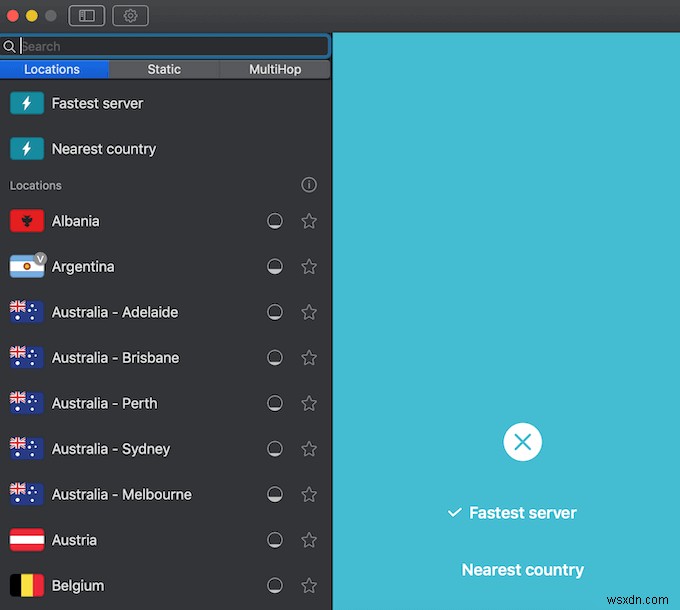Image resolution: width=680 pixels, height=610 pixels.
Task: Switch to the Static tab
Action: coord(164,69)
